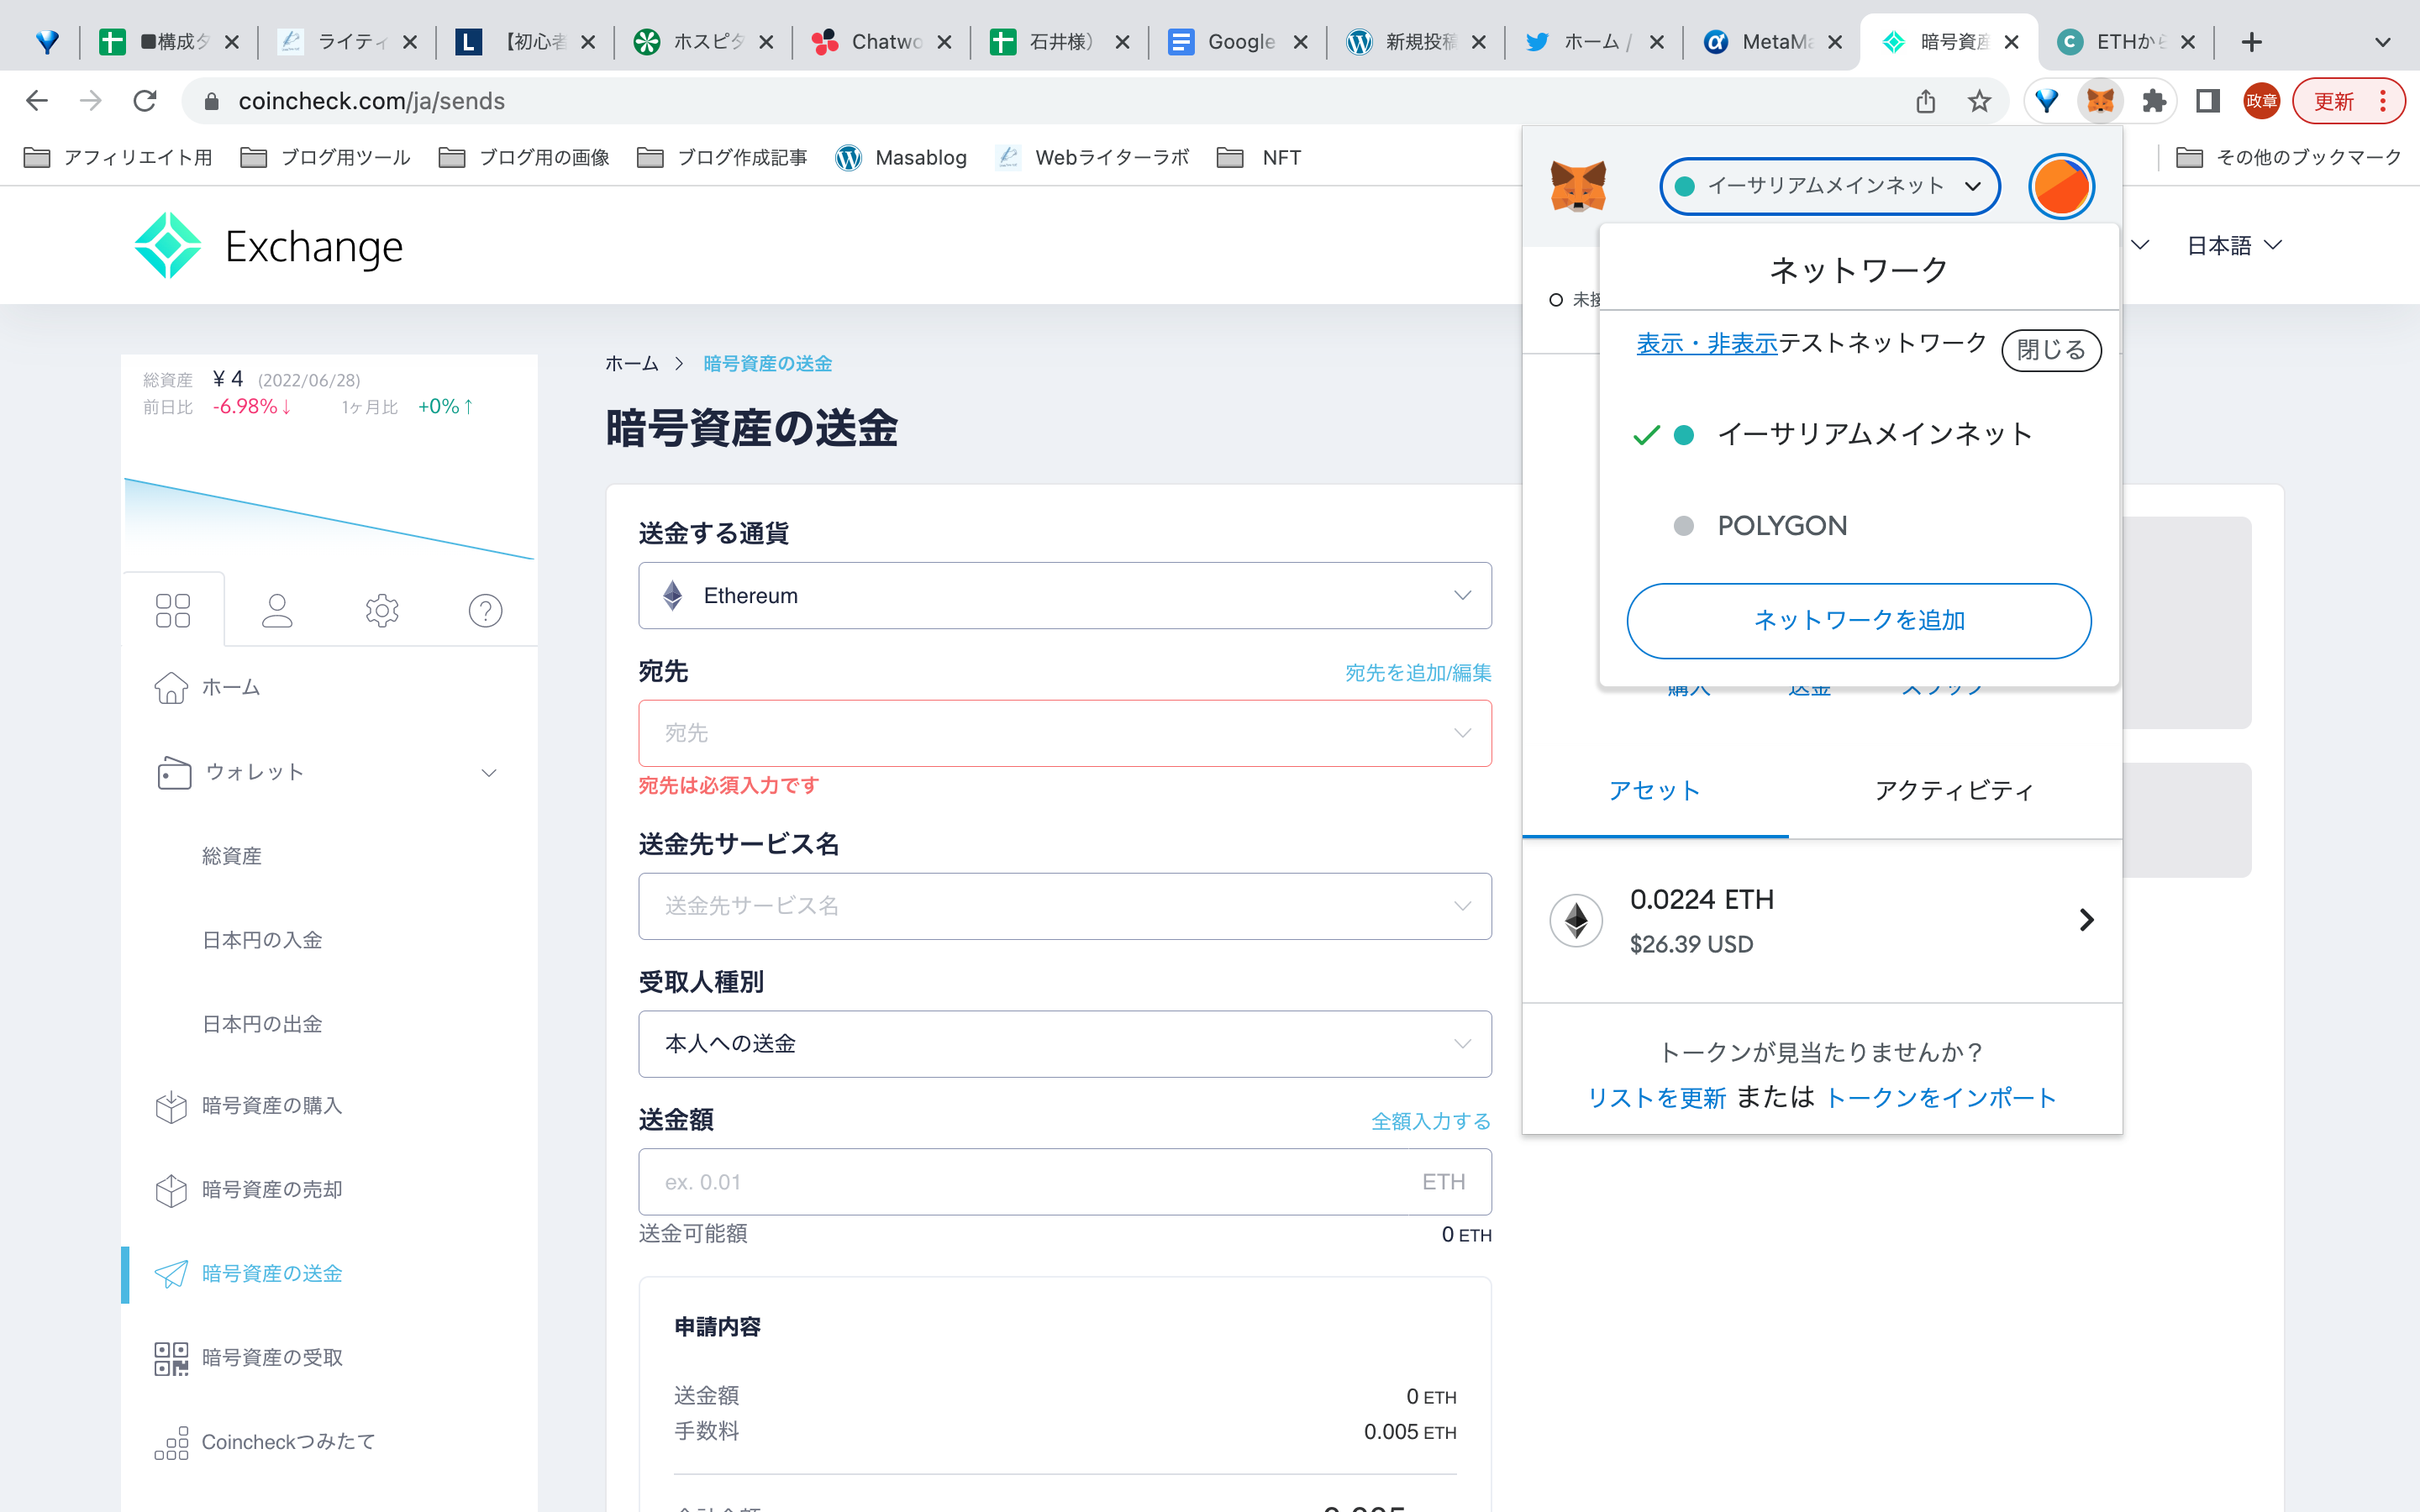Click the 宛先を追加/編集 link
The width and height of the screenshot is (2420, 1512).
1418,673
